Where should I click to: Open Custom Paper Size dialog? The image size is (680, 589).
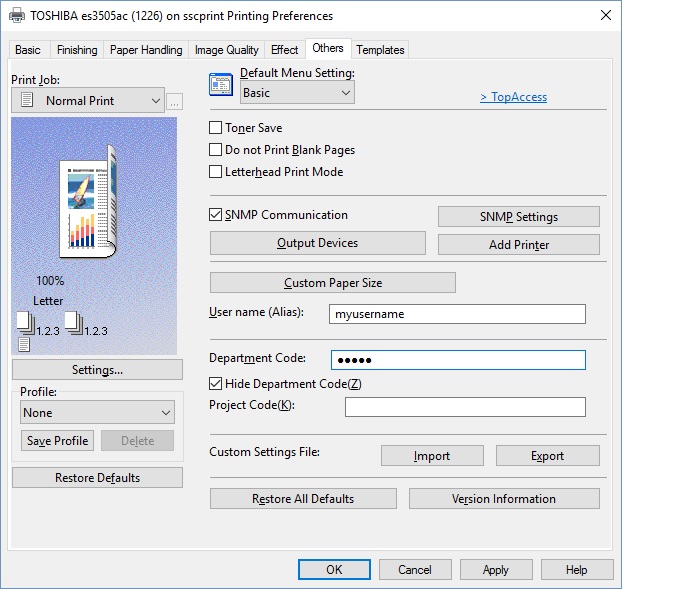click(x=333, y=283)
